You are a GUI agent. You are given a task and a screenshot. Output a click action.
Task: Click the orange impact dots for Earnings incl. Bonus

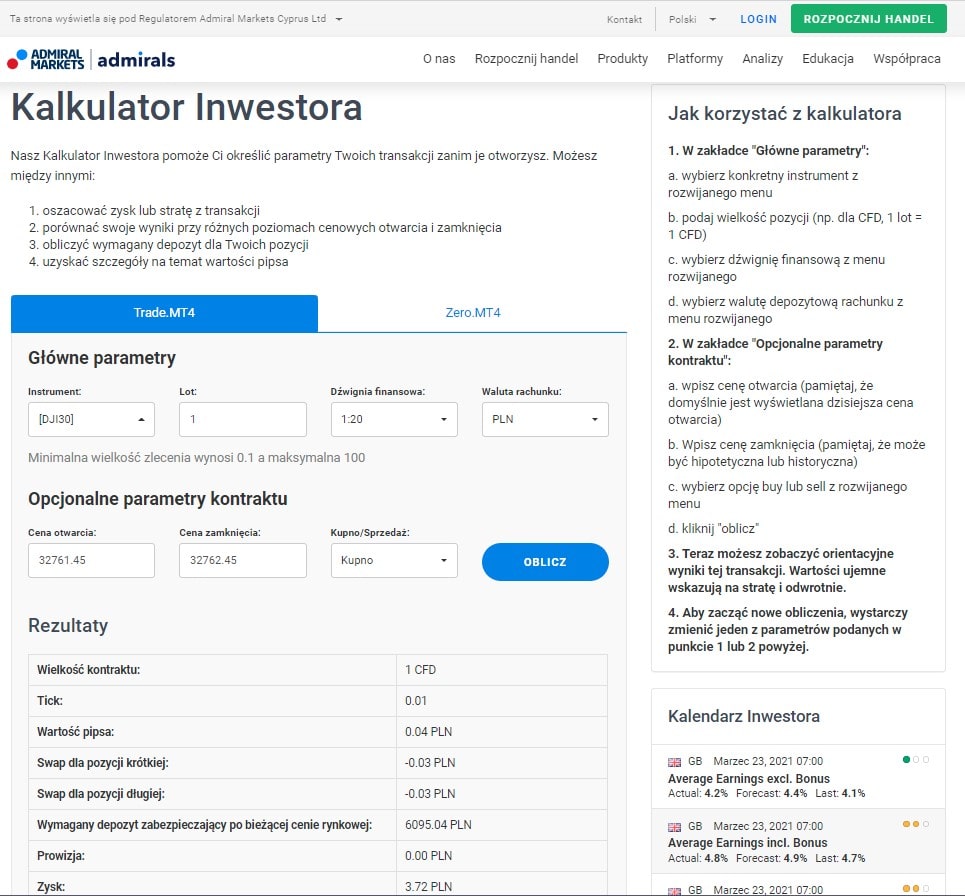(916, 824)
